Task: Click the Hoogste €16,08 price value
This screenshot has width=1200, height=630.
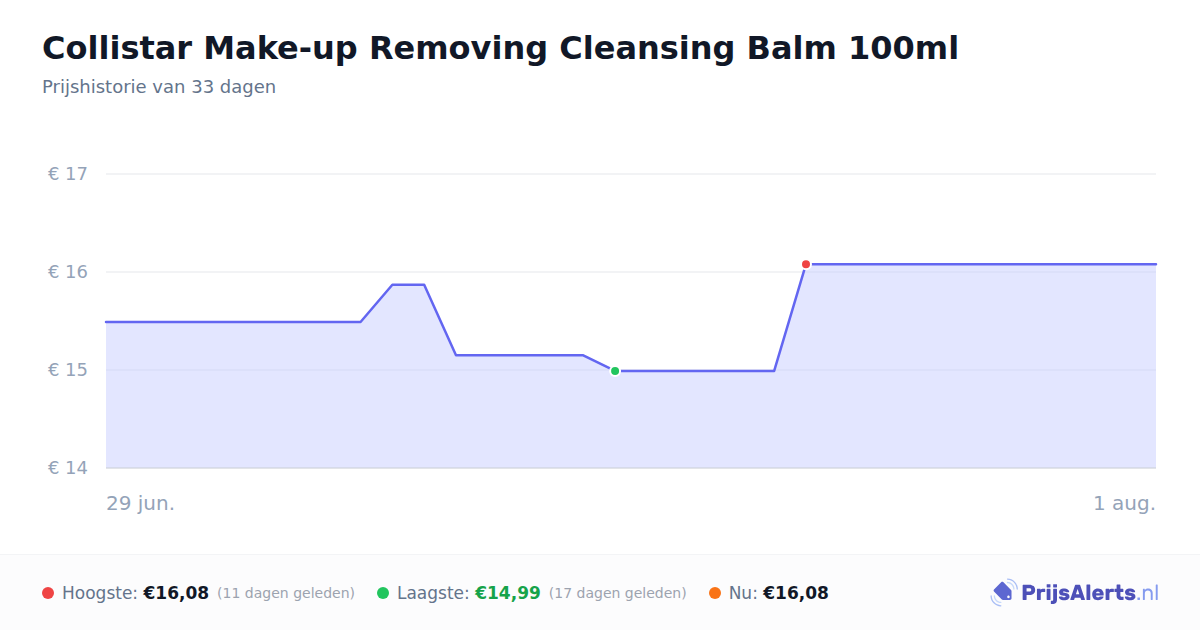Action: (176, 593)
